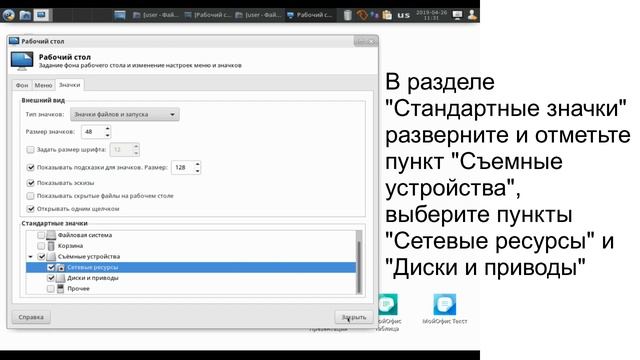Image resolution: width=640 pixels, height=360 pixels.
Task: Uncheck the Диски и приводы checkbox
Action: click(51, 278)
